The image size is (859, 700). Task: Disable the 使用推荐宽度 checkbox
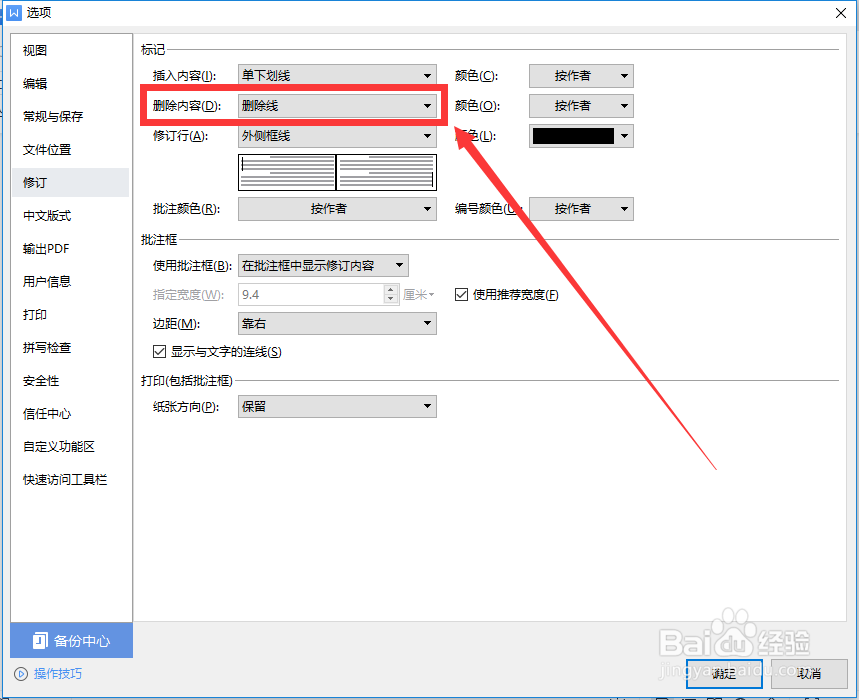click(x=461, y=294)
